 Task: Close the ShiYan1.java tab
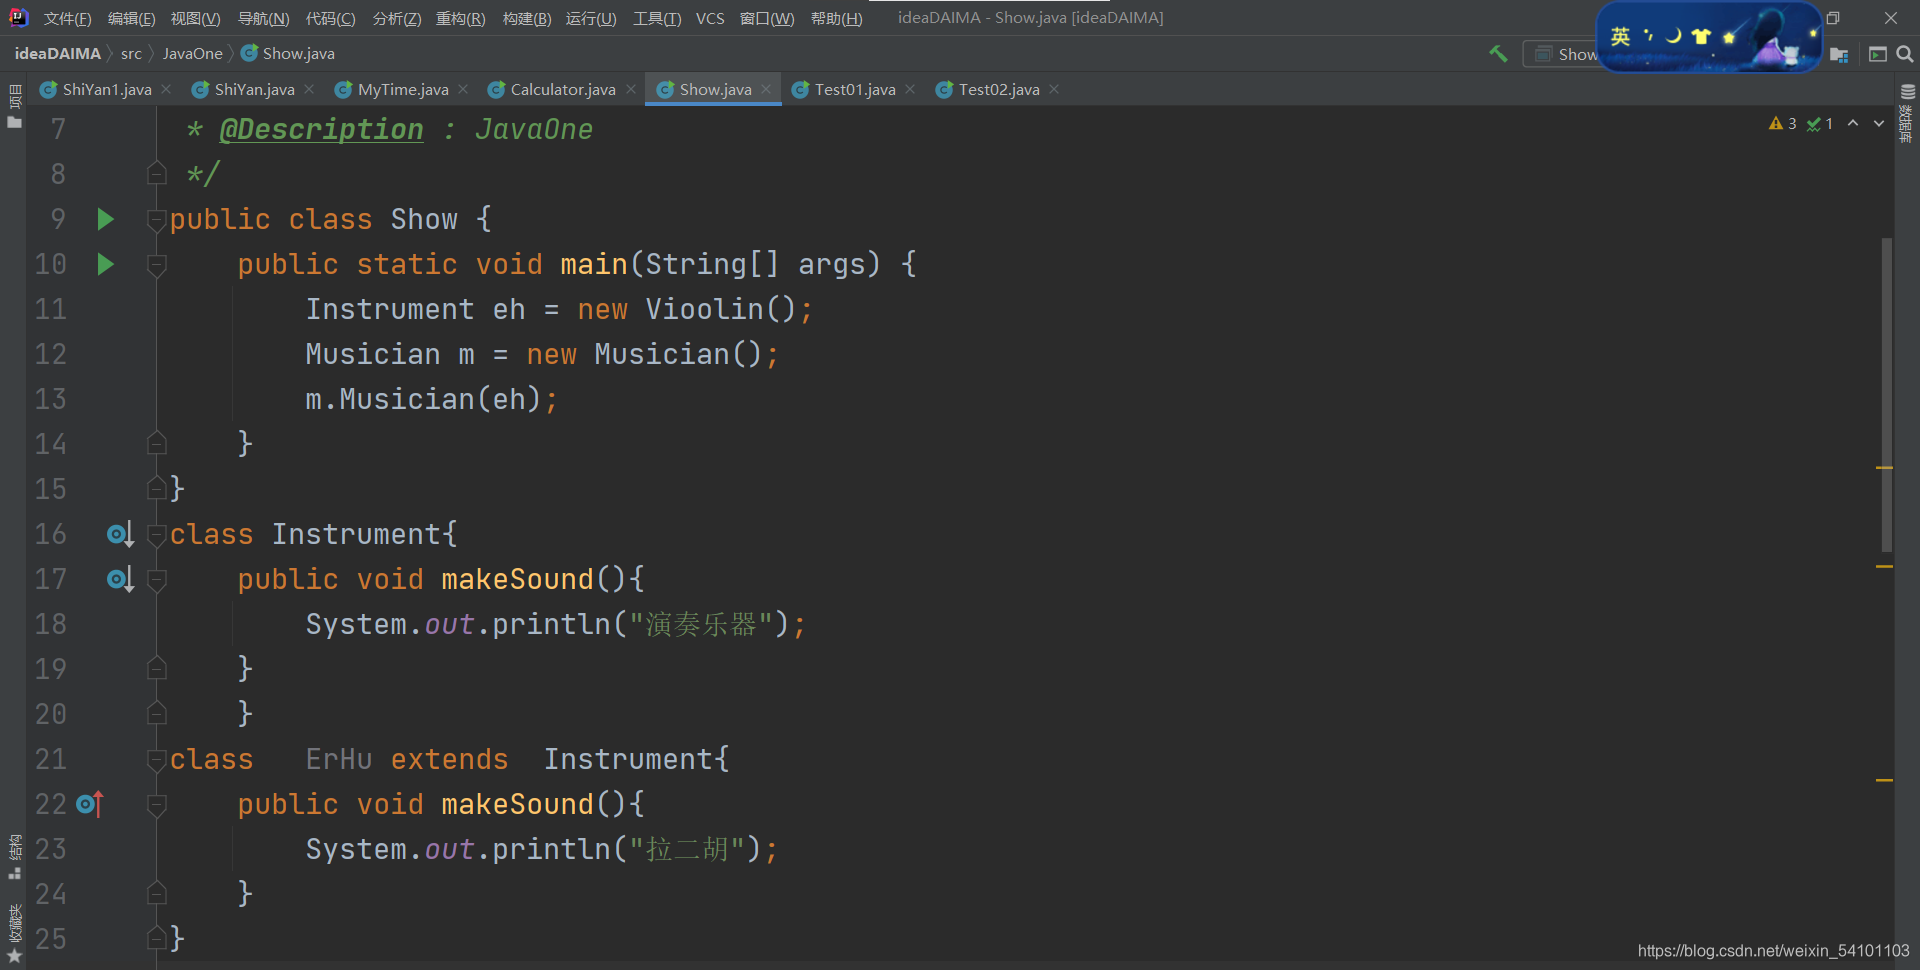click(166, 89)
